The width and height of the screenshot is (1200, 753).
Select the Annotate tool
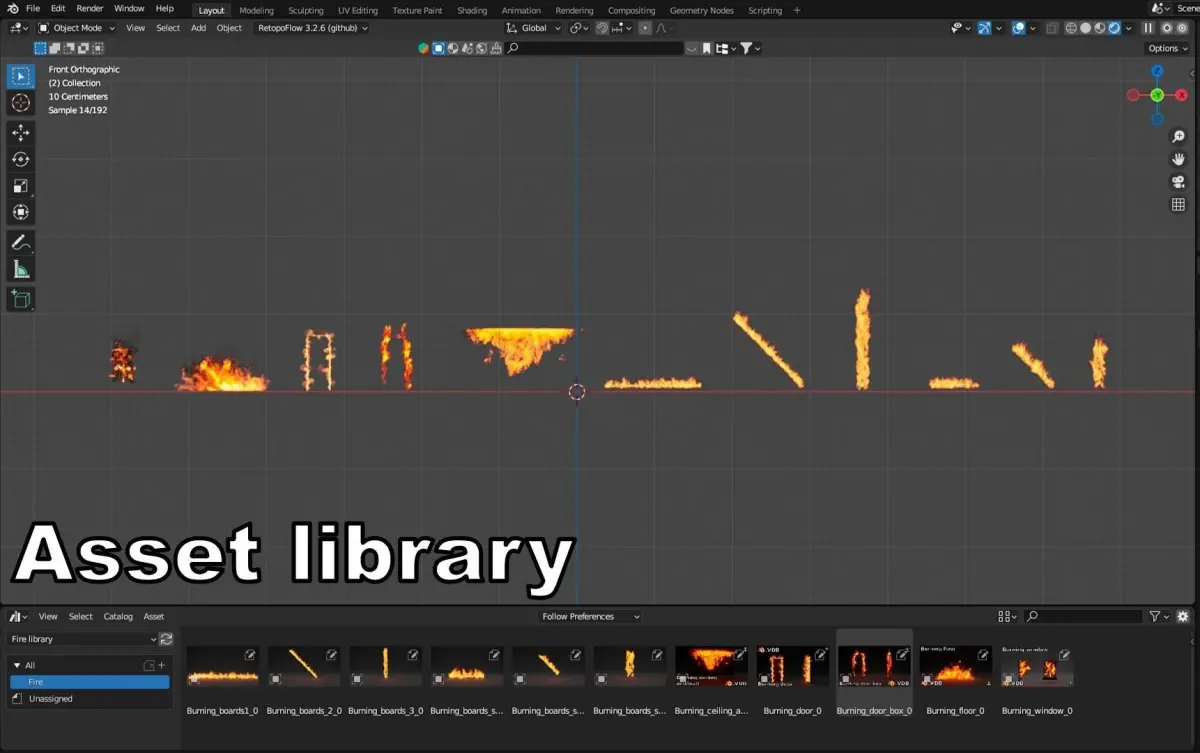coord(21,242)
